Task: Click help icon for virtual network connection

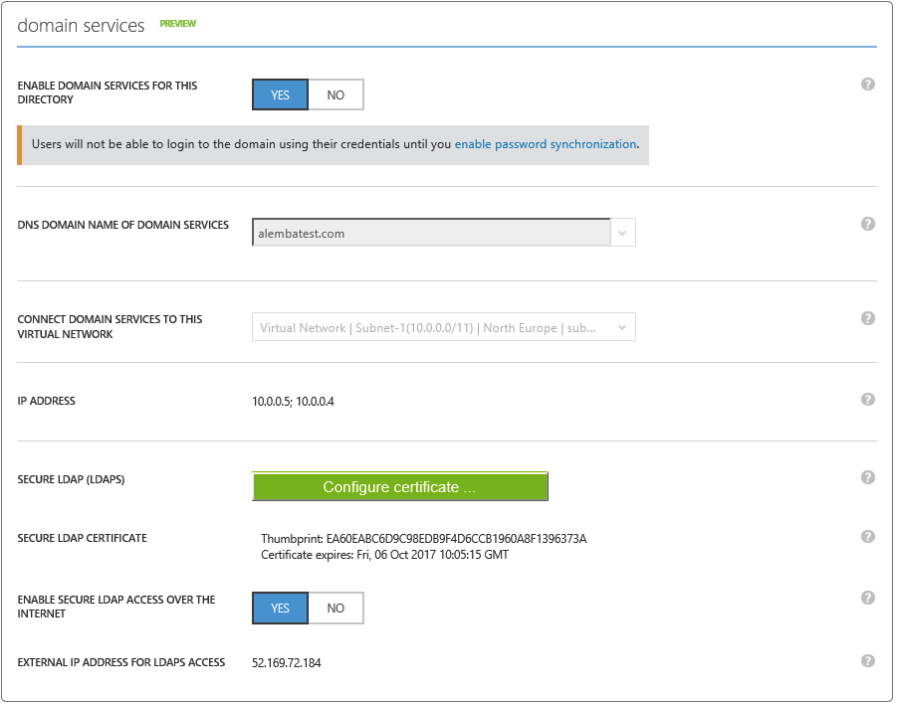Action: point(868,319)
